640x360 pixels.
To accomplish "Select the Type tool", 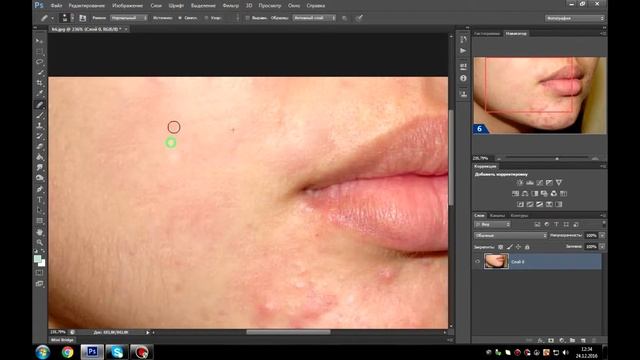I will coord(39,200).
